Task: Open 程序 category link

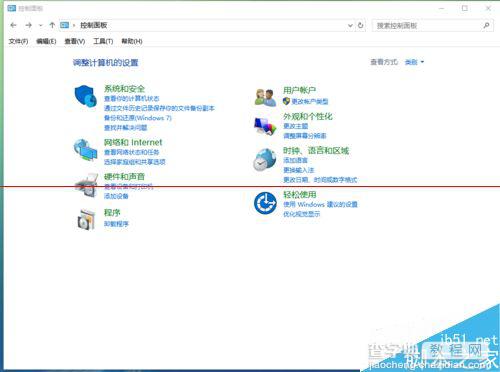Action: click(x=112, y=212)
